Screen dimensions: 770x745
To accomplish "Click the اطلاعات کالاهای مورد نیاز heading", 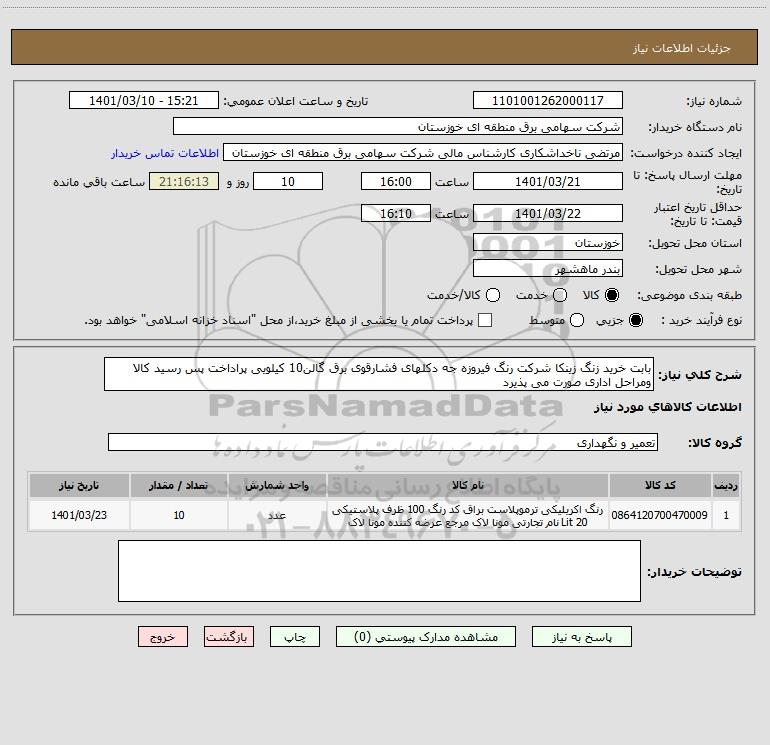I will point(668,407).
